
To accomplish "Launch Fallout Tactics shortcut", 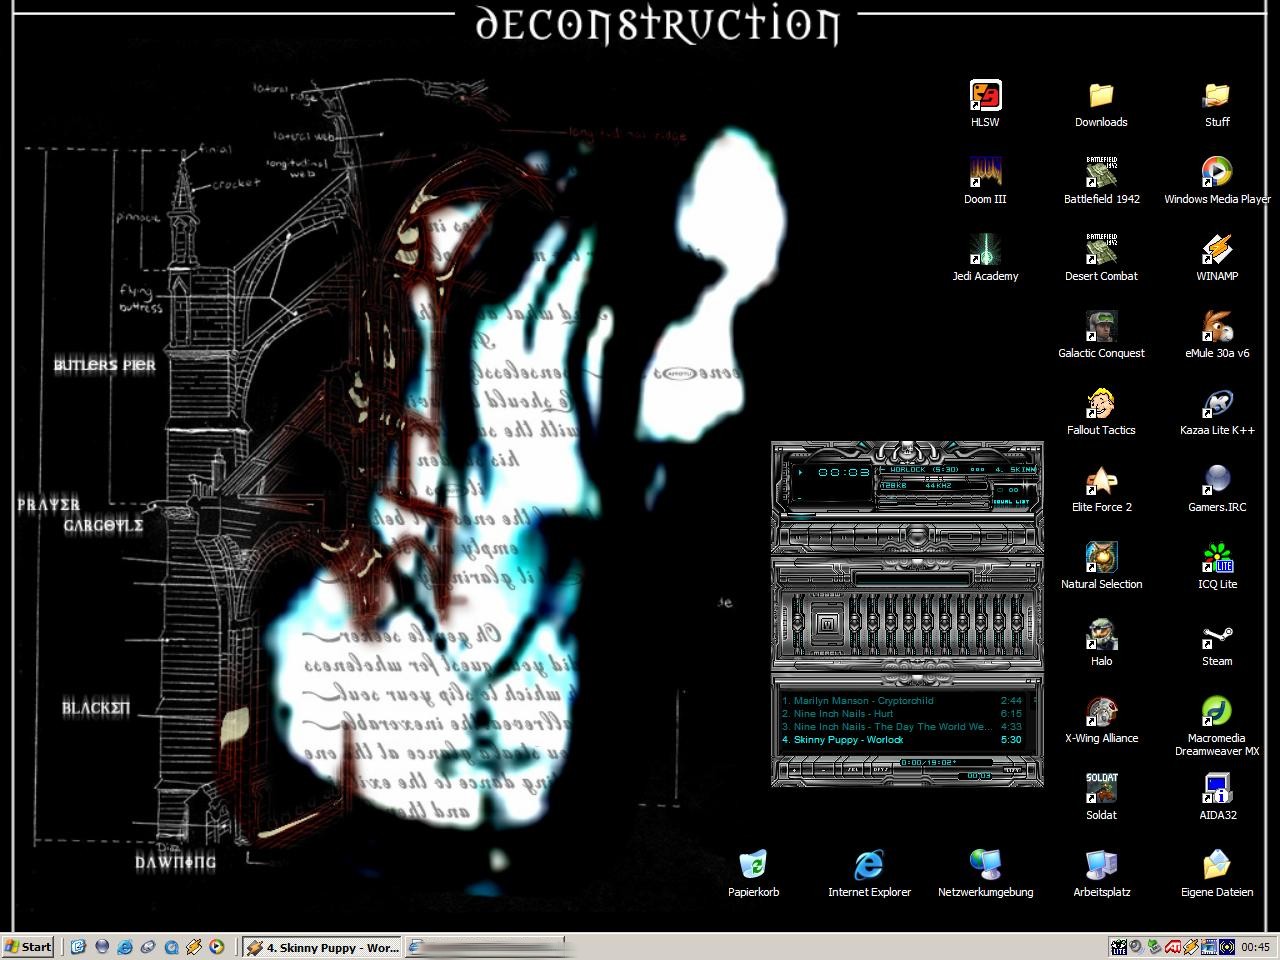I will click(1101, 412).
